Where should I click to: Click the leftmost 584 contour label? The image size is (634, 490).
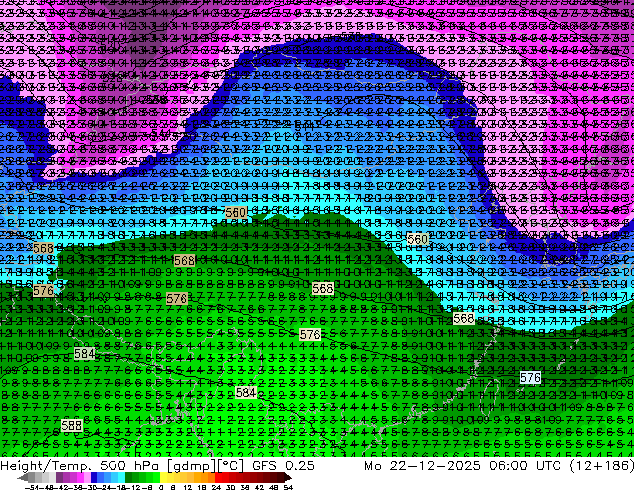(x=85, y=354)
